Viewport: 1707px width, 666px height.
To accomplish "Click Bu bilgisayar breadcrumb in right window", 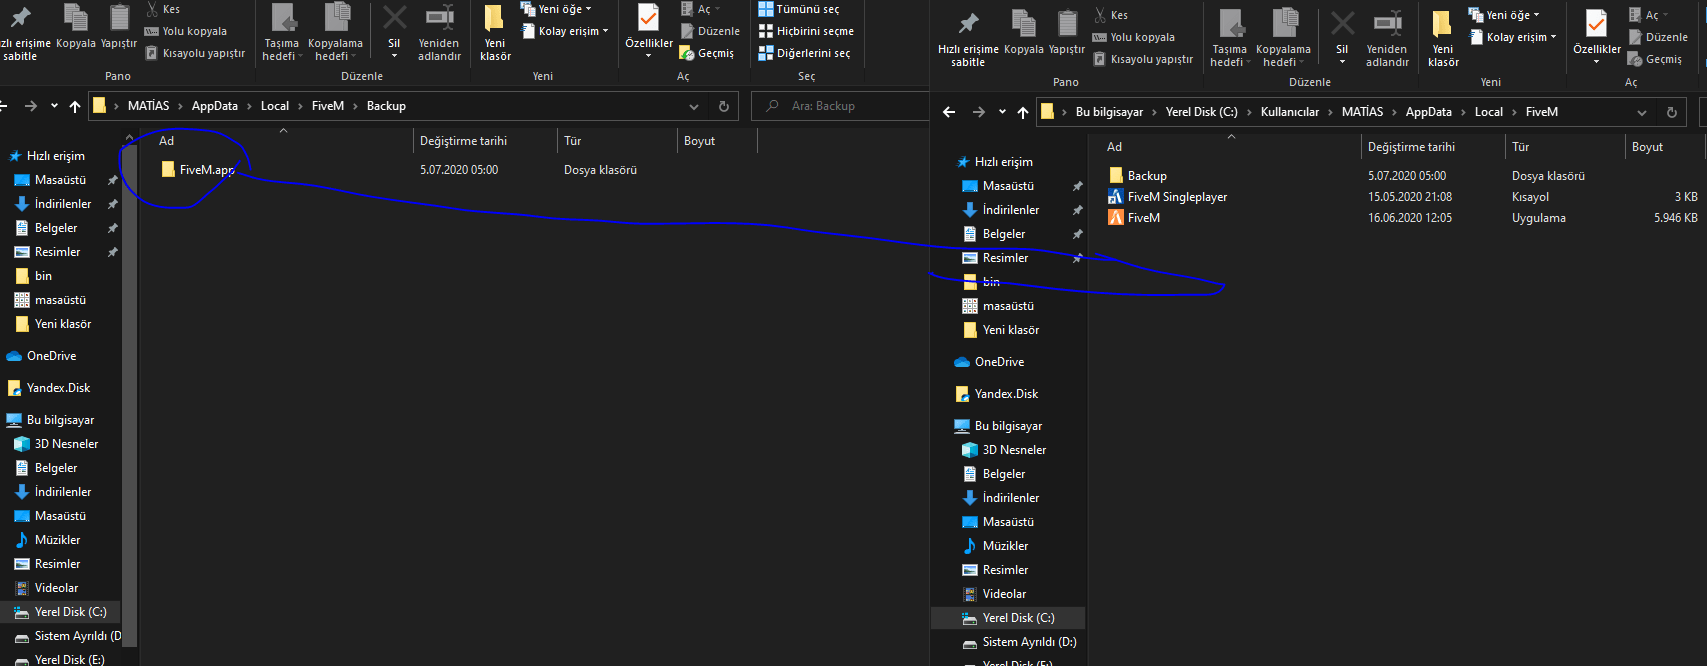I will coord(1109,112).
